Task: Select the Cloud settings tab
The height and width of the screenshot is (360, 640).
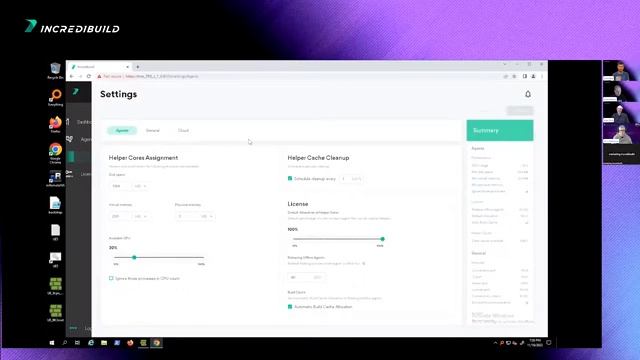Action: (183, 131)
